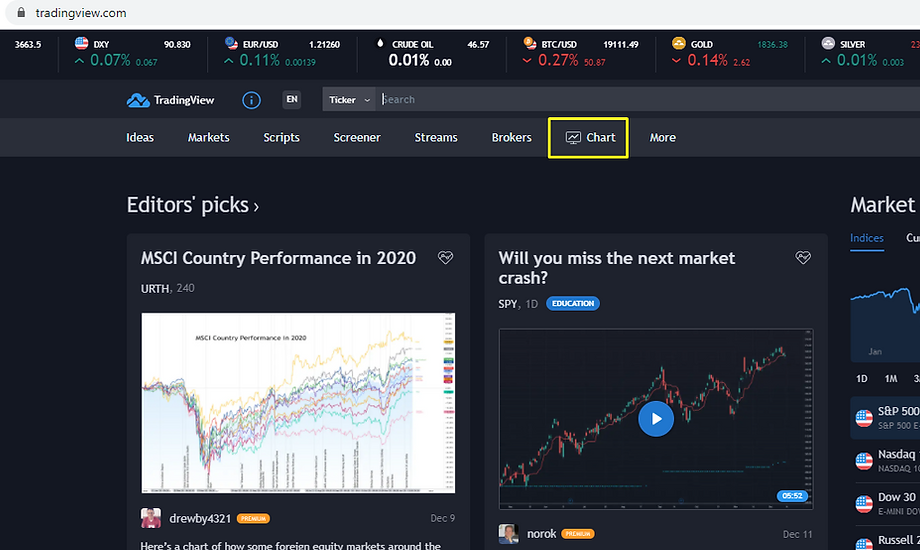Open the CRUDE OIL ticker quote

point(432,53)
